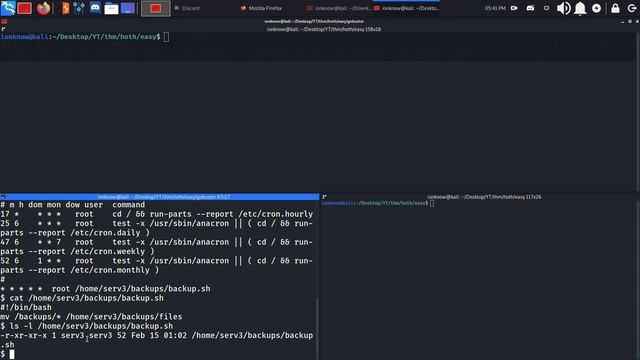Lock the screen with padlock icon
The height and width of the screenshot is (360, 640).
[x=616, y=8]
